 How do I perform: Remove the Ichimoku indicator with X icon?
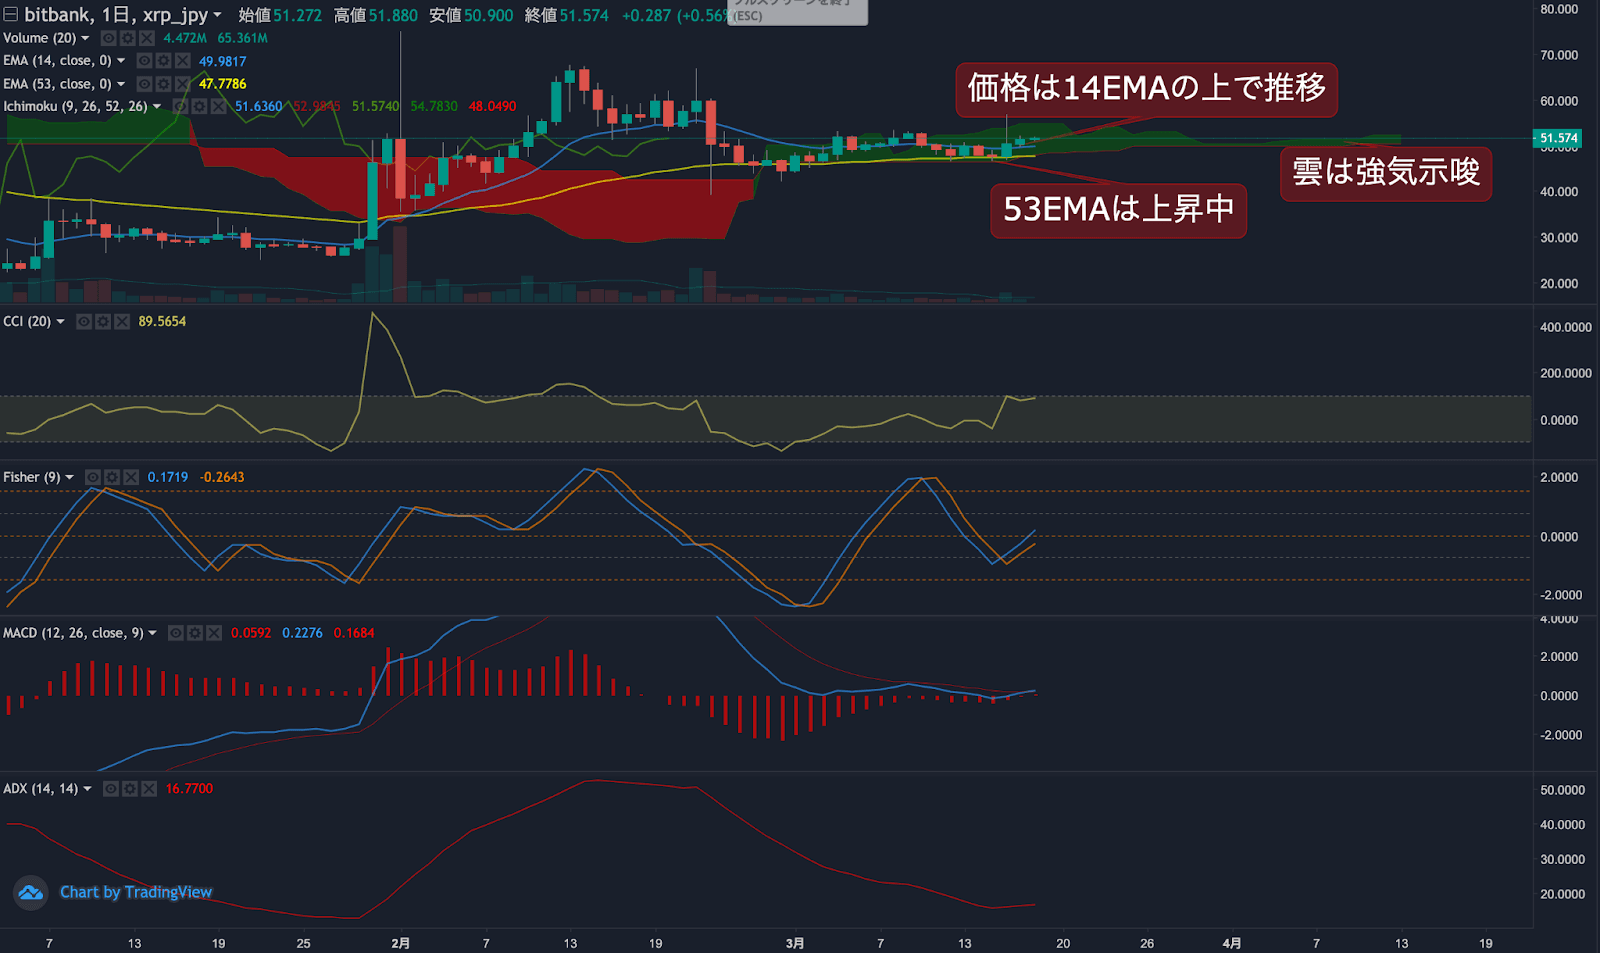[x=218, y=106]
